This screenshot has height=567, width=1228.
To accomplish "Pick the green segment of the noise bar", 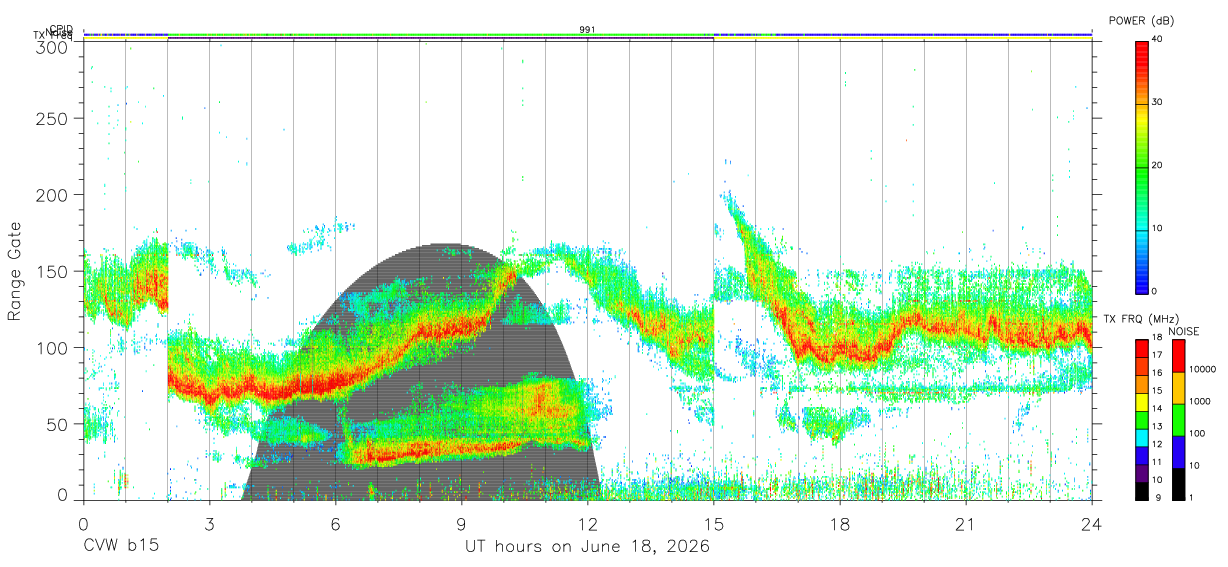I will (x=1177, y=420).
